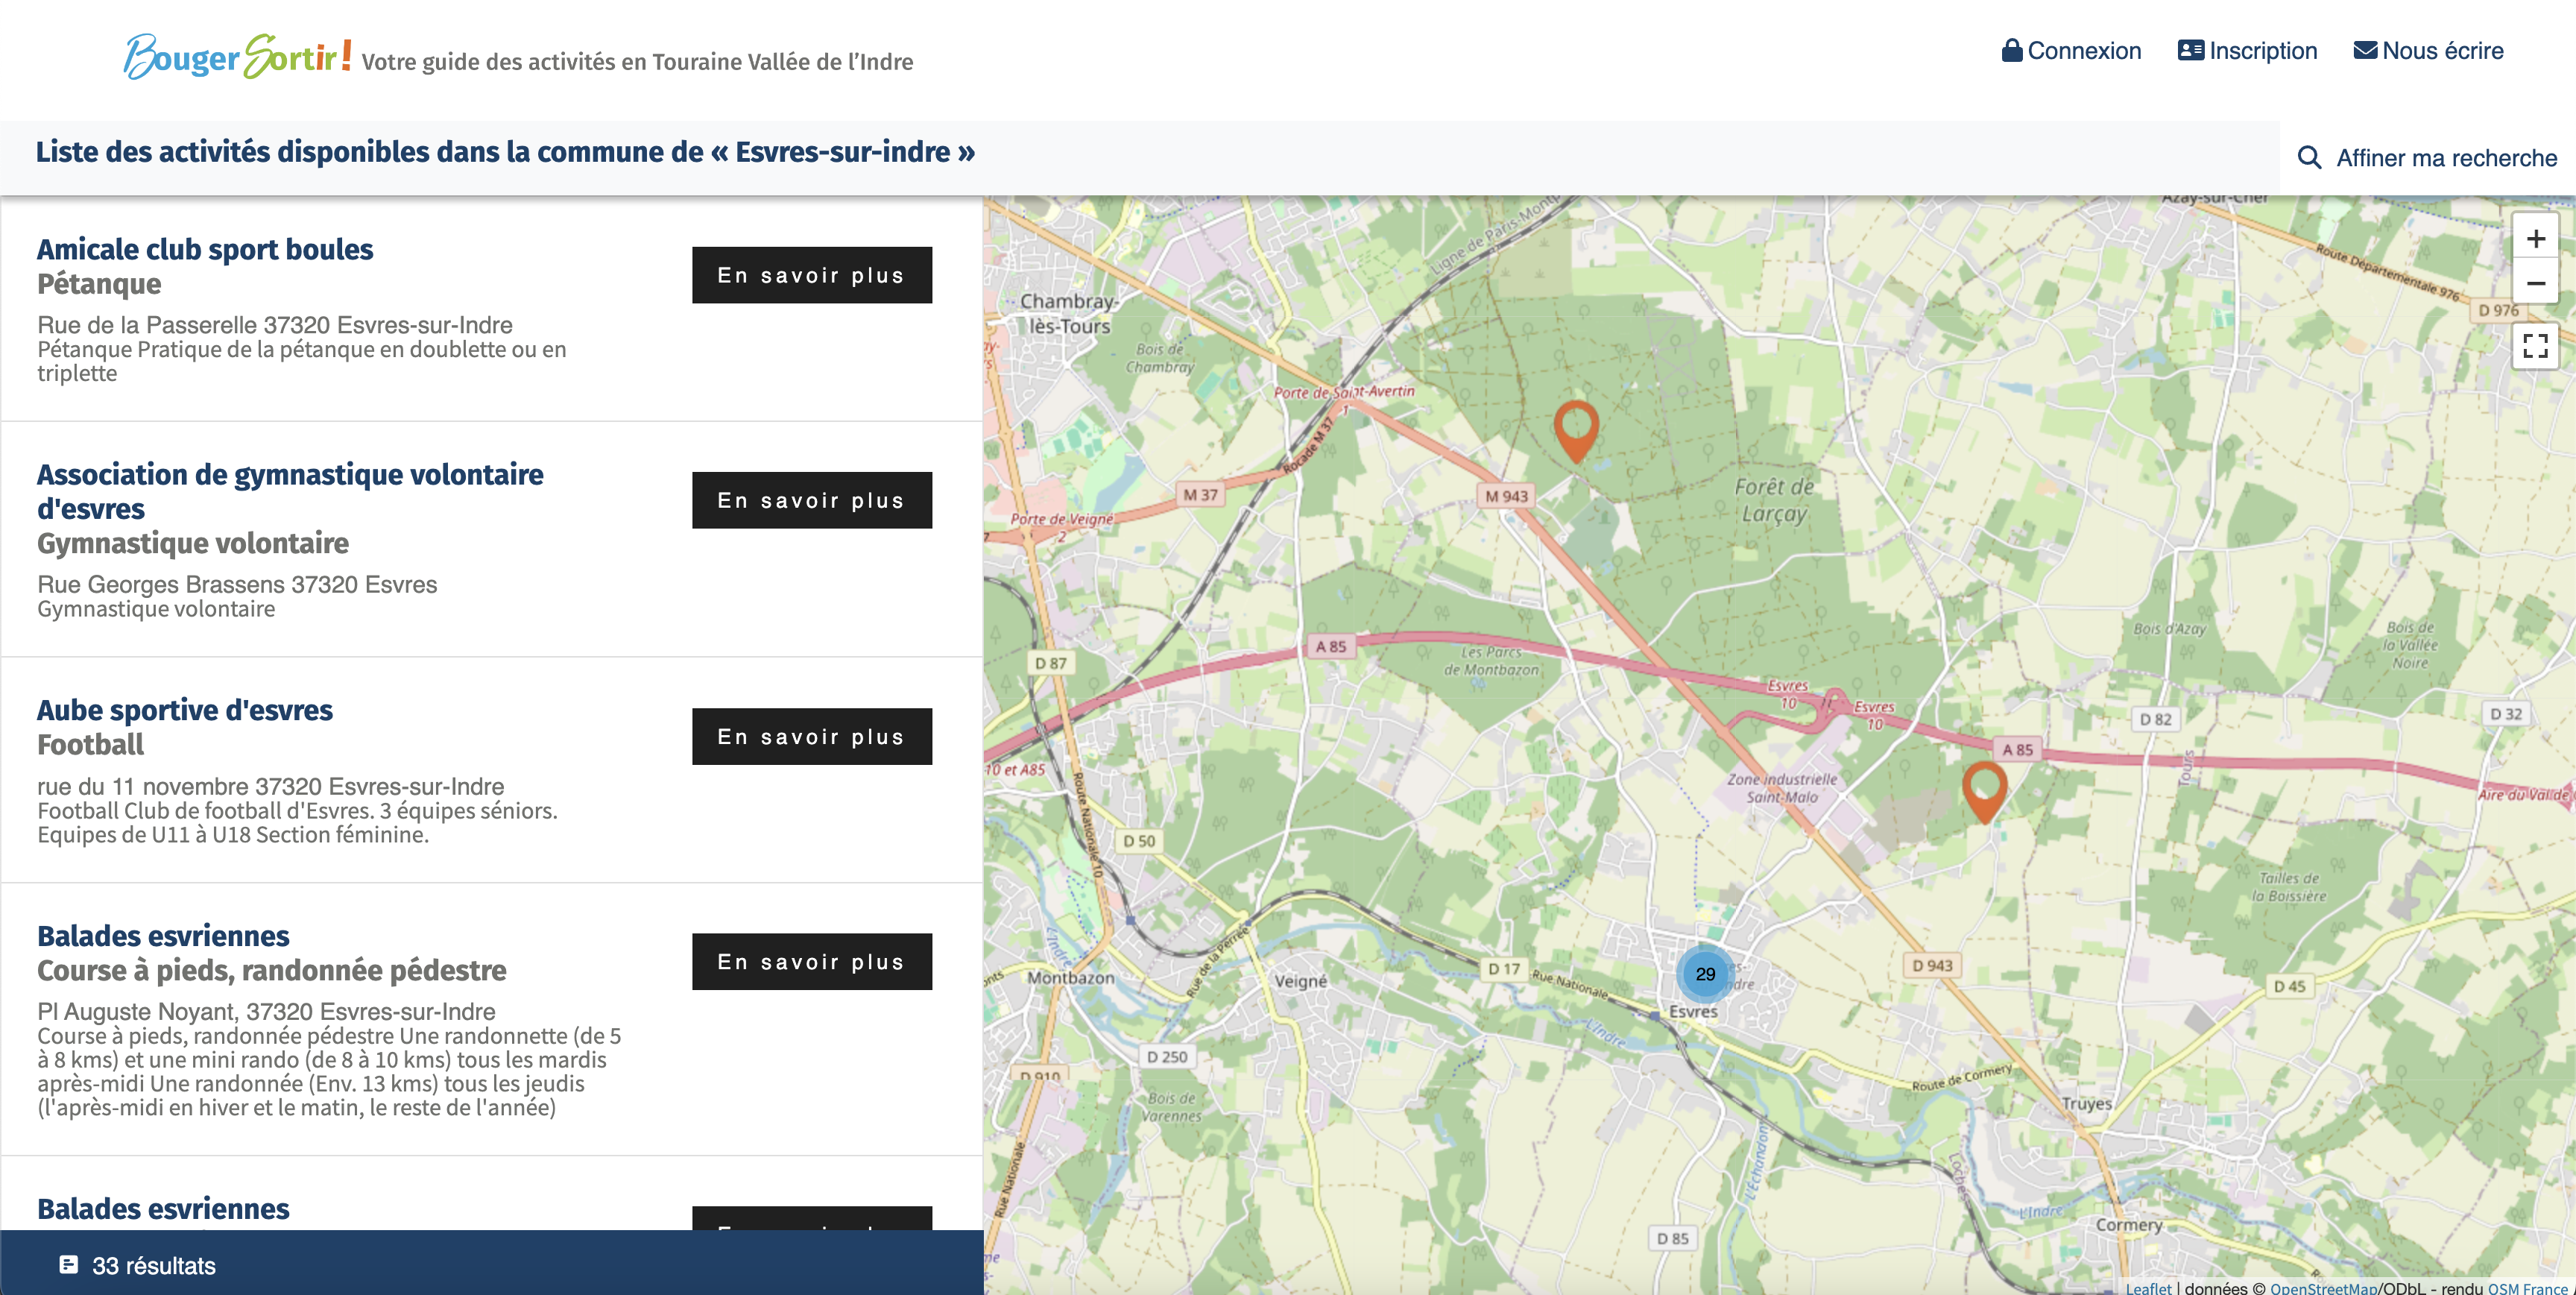This screenshot has width=2576, height=1295.
Task: Zoom in on the map
Action: tap(2535, 238)
